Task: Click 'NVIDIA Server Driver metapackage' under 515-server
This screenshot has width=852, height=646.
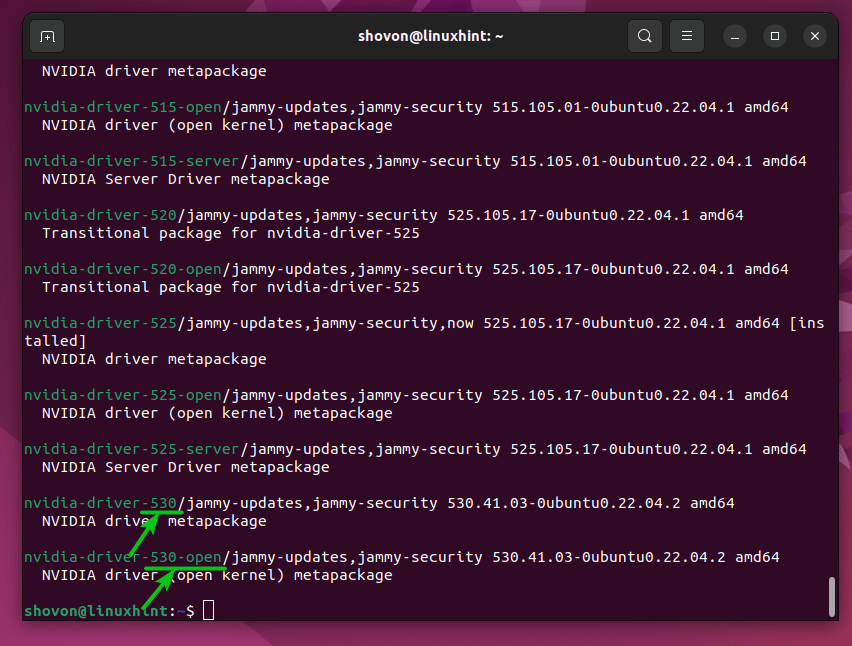Action: click(x=186, y=179)
